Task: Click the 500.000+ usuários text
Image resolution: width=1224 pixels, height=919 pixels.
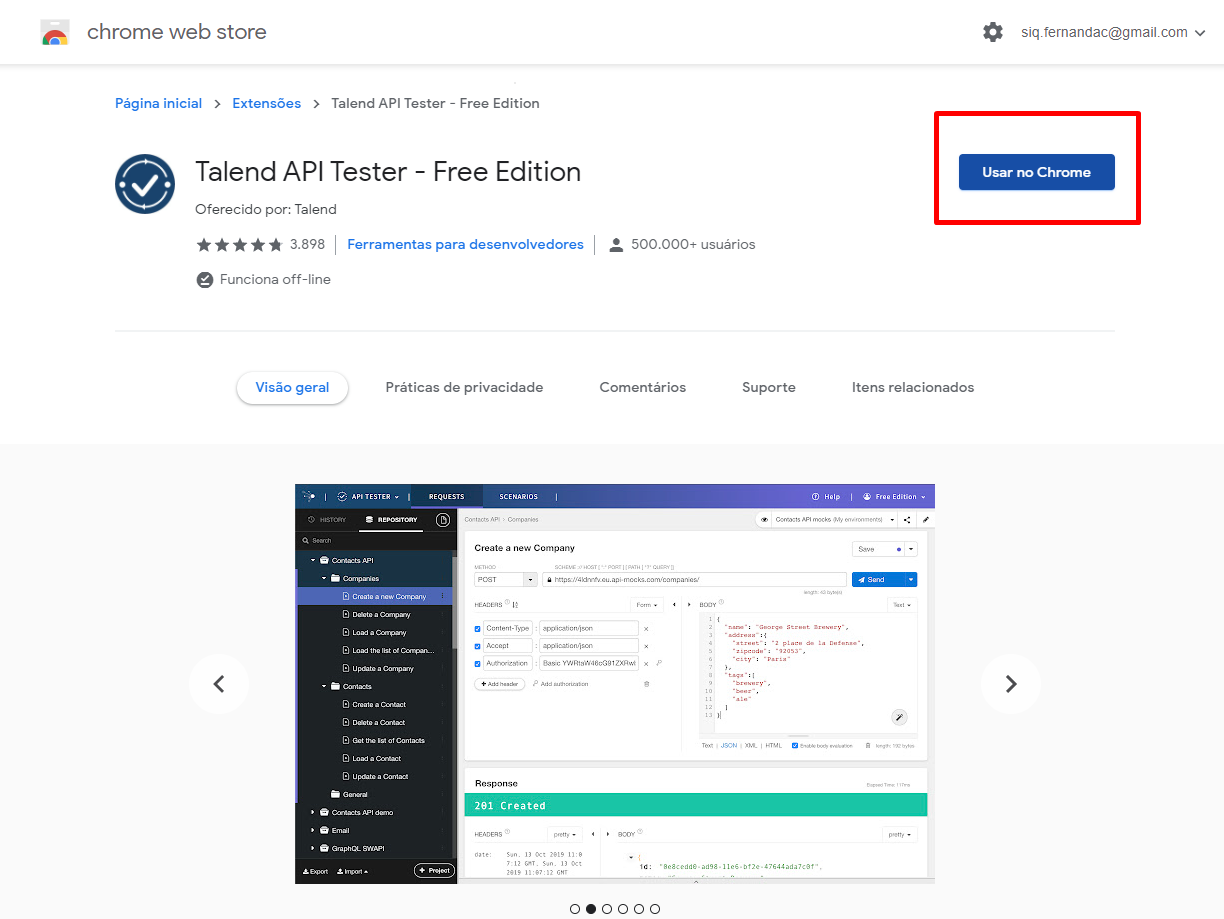Action: (x=693, y=244)
